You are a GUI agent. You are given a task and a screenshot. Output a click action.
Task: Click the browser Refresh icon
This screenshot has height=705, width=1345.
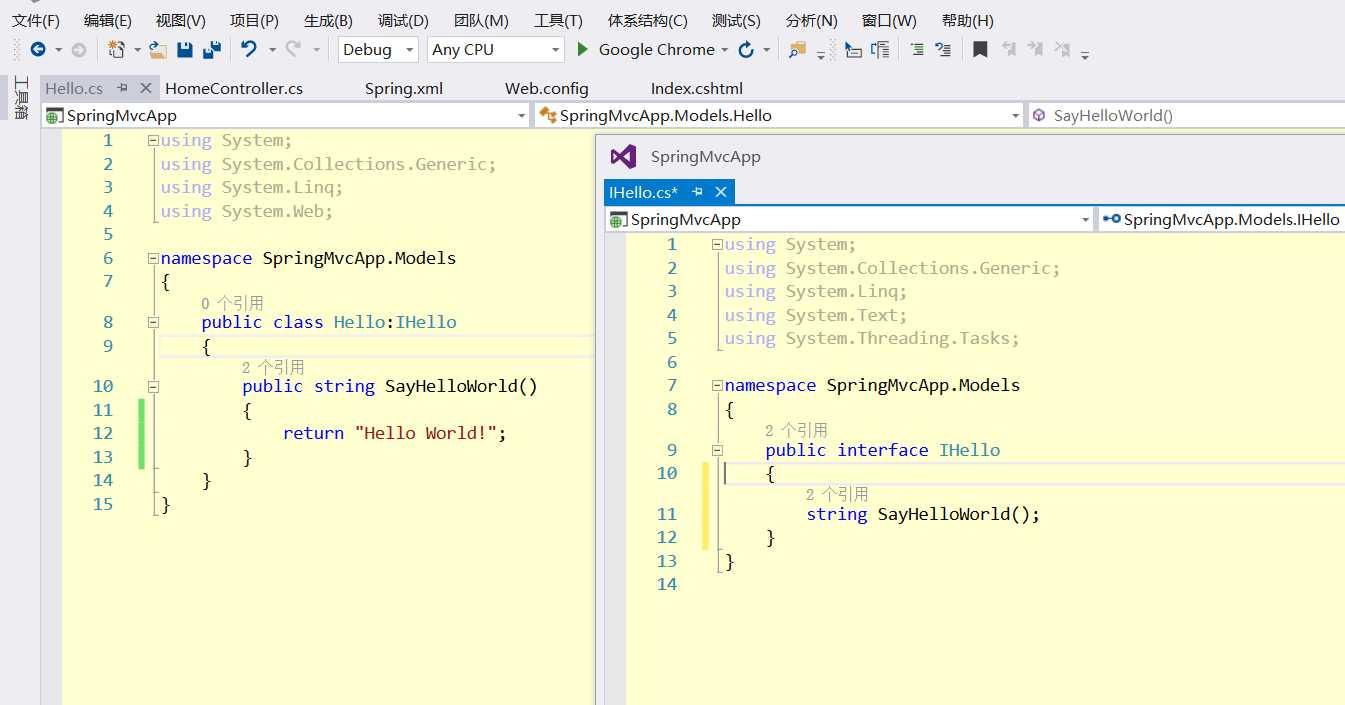pyautogui.click(x=746, y=49)
